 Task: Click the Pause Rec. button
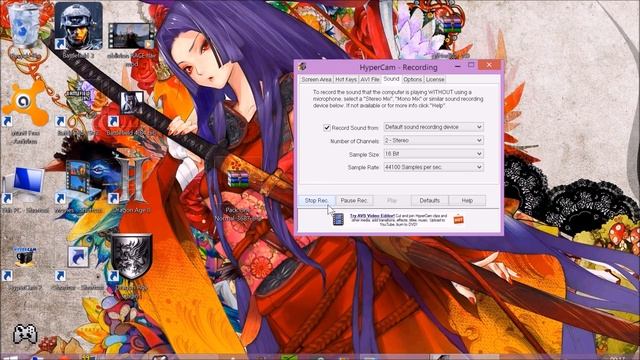click(x=354, y=200)
